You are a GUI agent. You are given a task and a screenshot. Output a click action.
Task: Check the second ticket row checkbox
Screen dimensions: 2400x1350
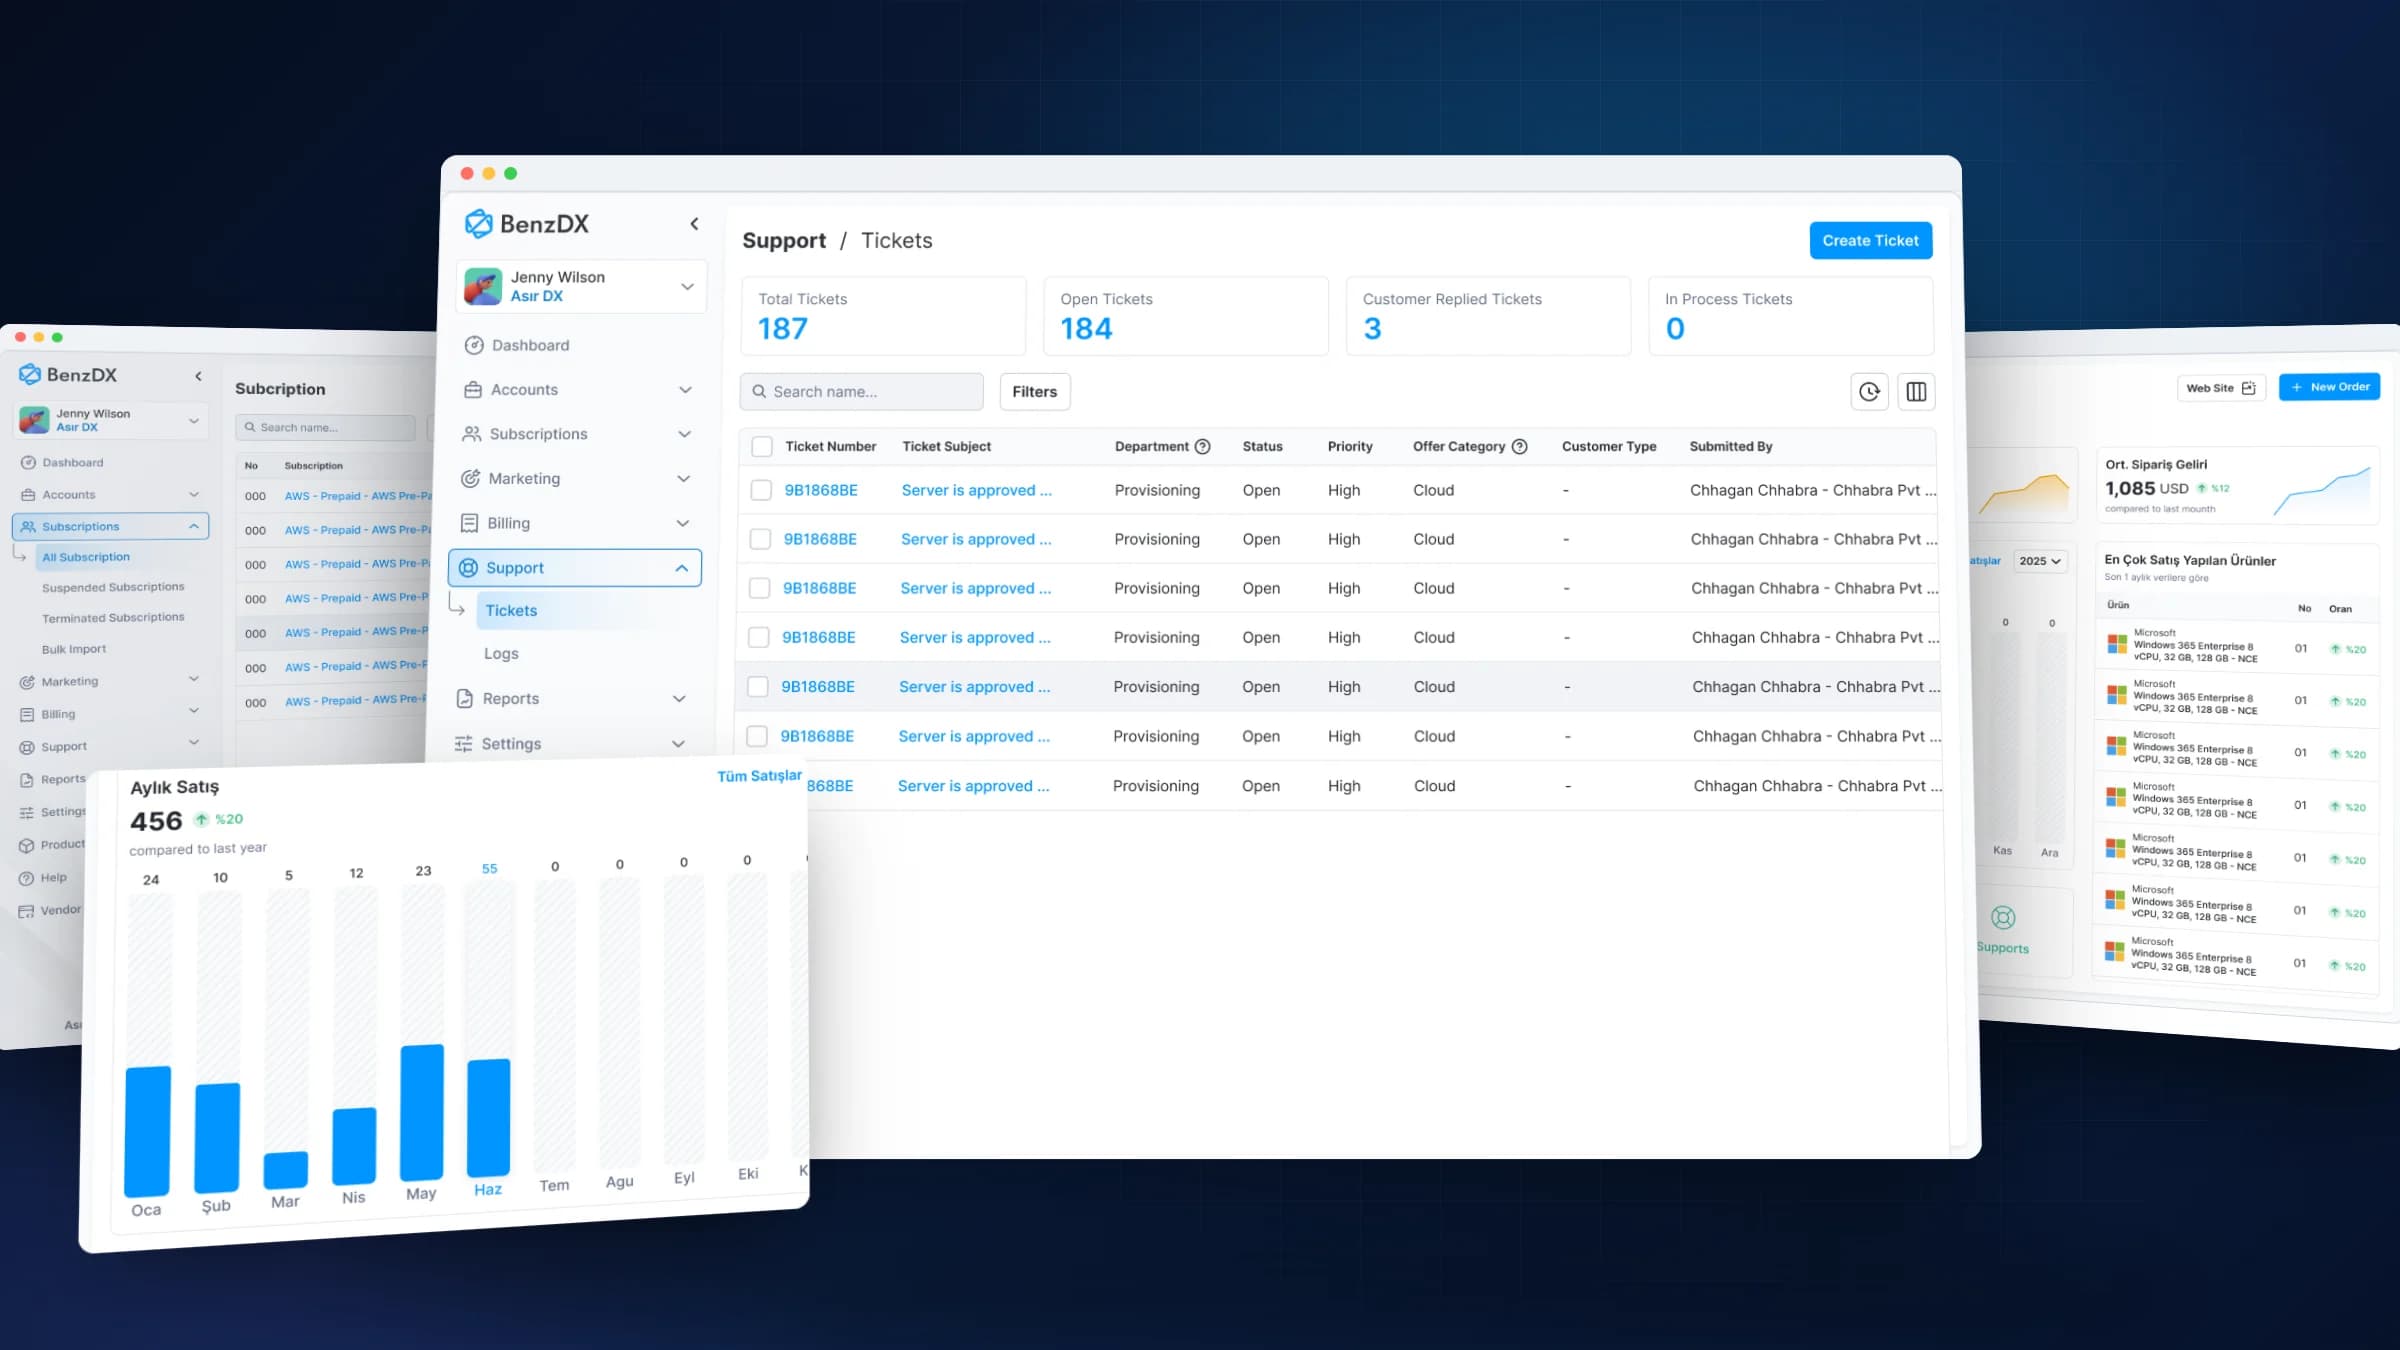coord(760,539)
